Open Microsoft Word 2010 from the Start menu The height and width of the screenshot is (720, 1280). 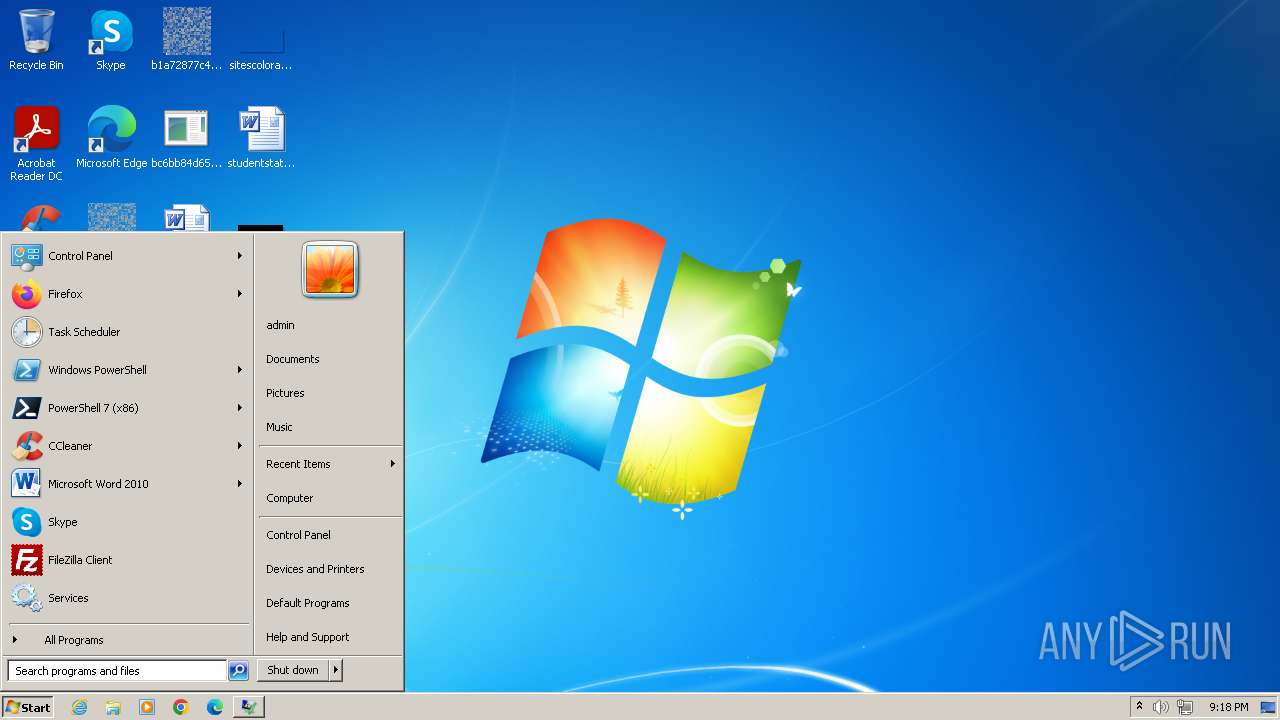[x=128, y=484]
